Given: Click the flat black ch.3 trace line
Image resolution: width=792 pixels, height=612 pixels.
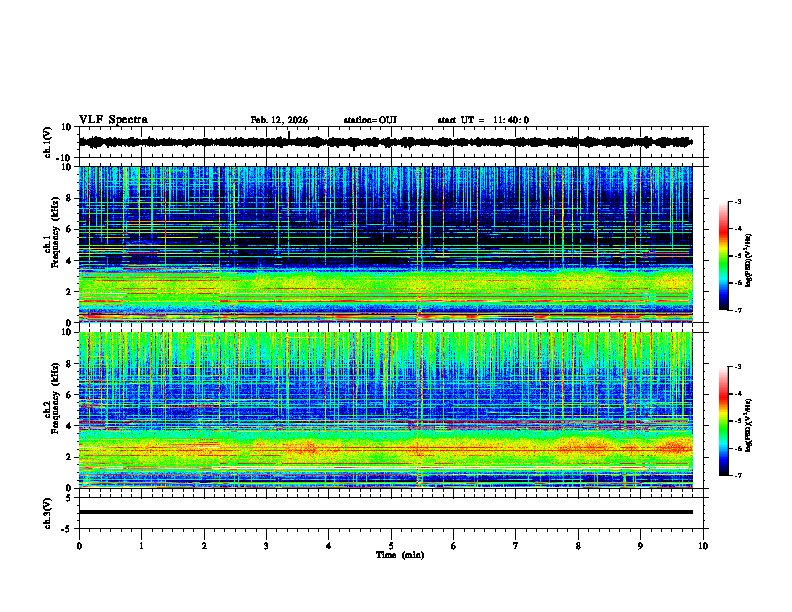Looking at the screenshot, I should point(385,512).
